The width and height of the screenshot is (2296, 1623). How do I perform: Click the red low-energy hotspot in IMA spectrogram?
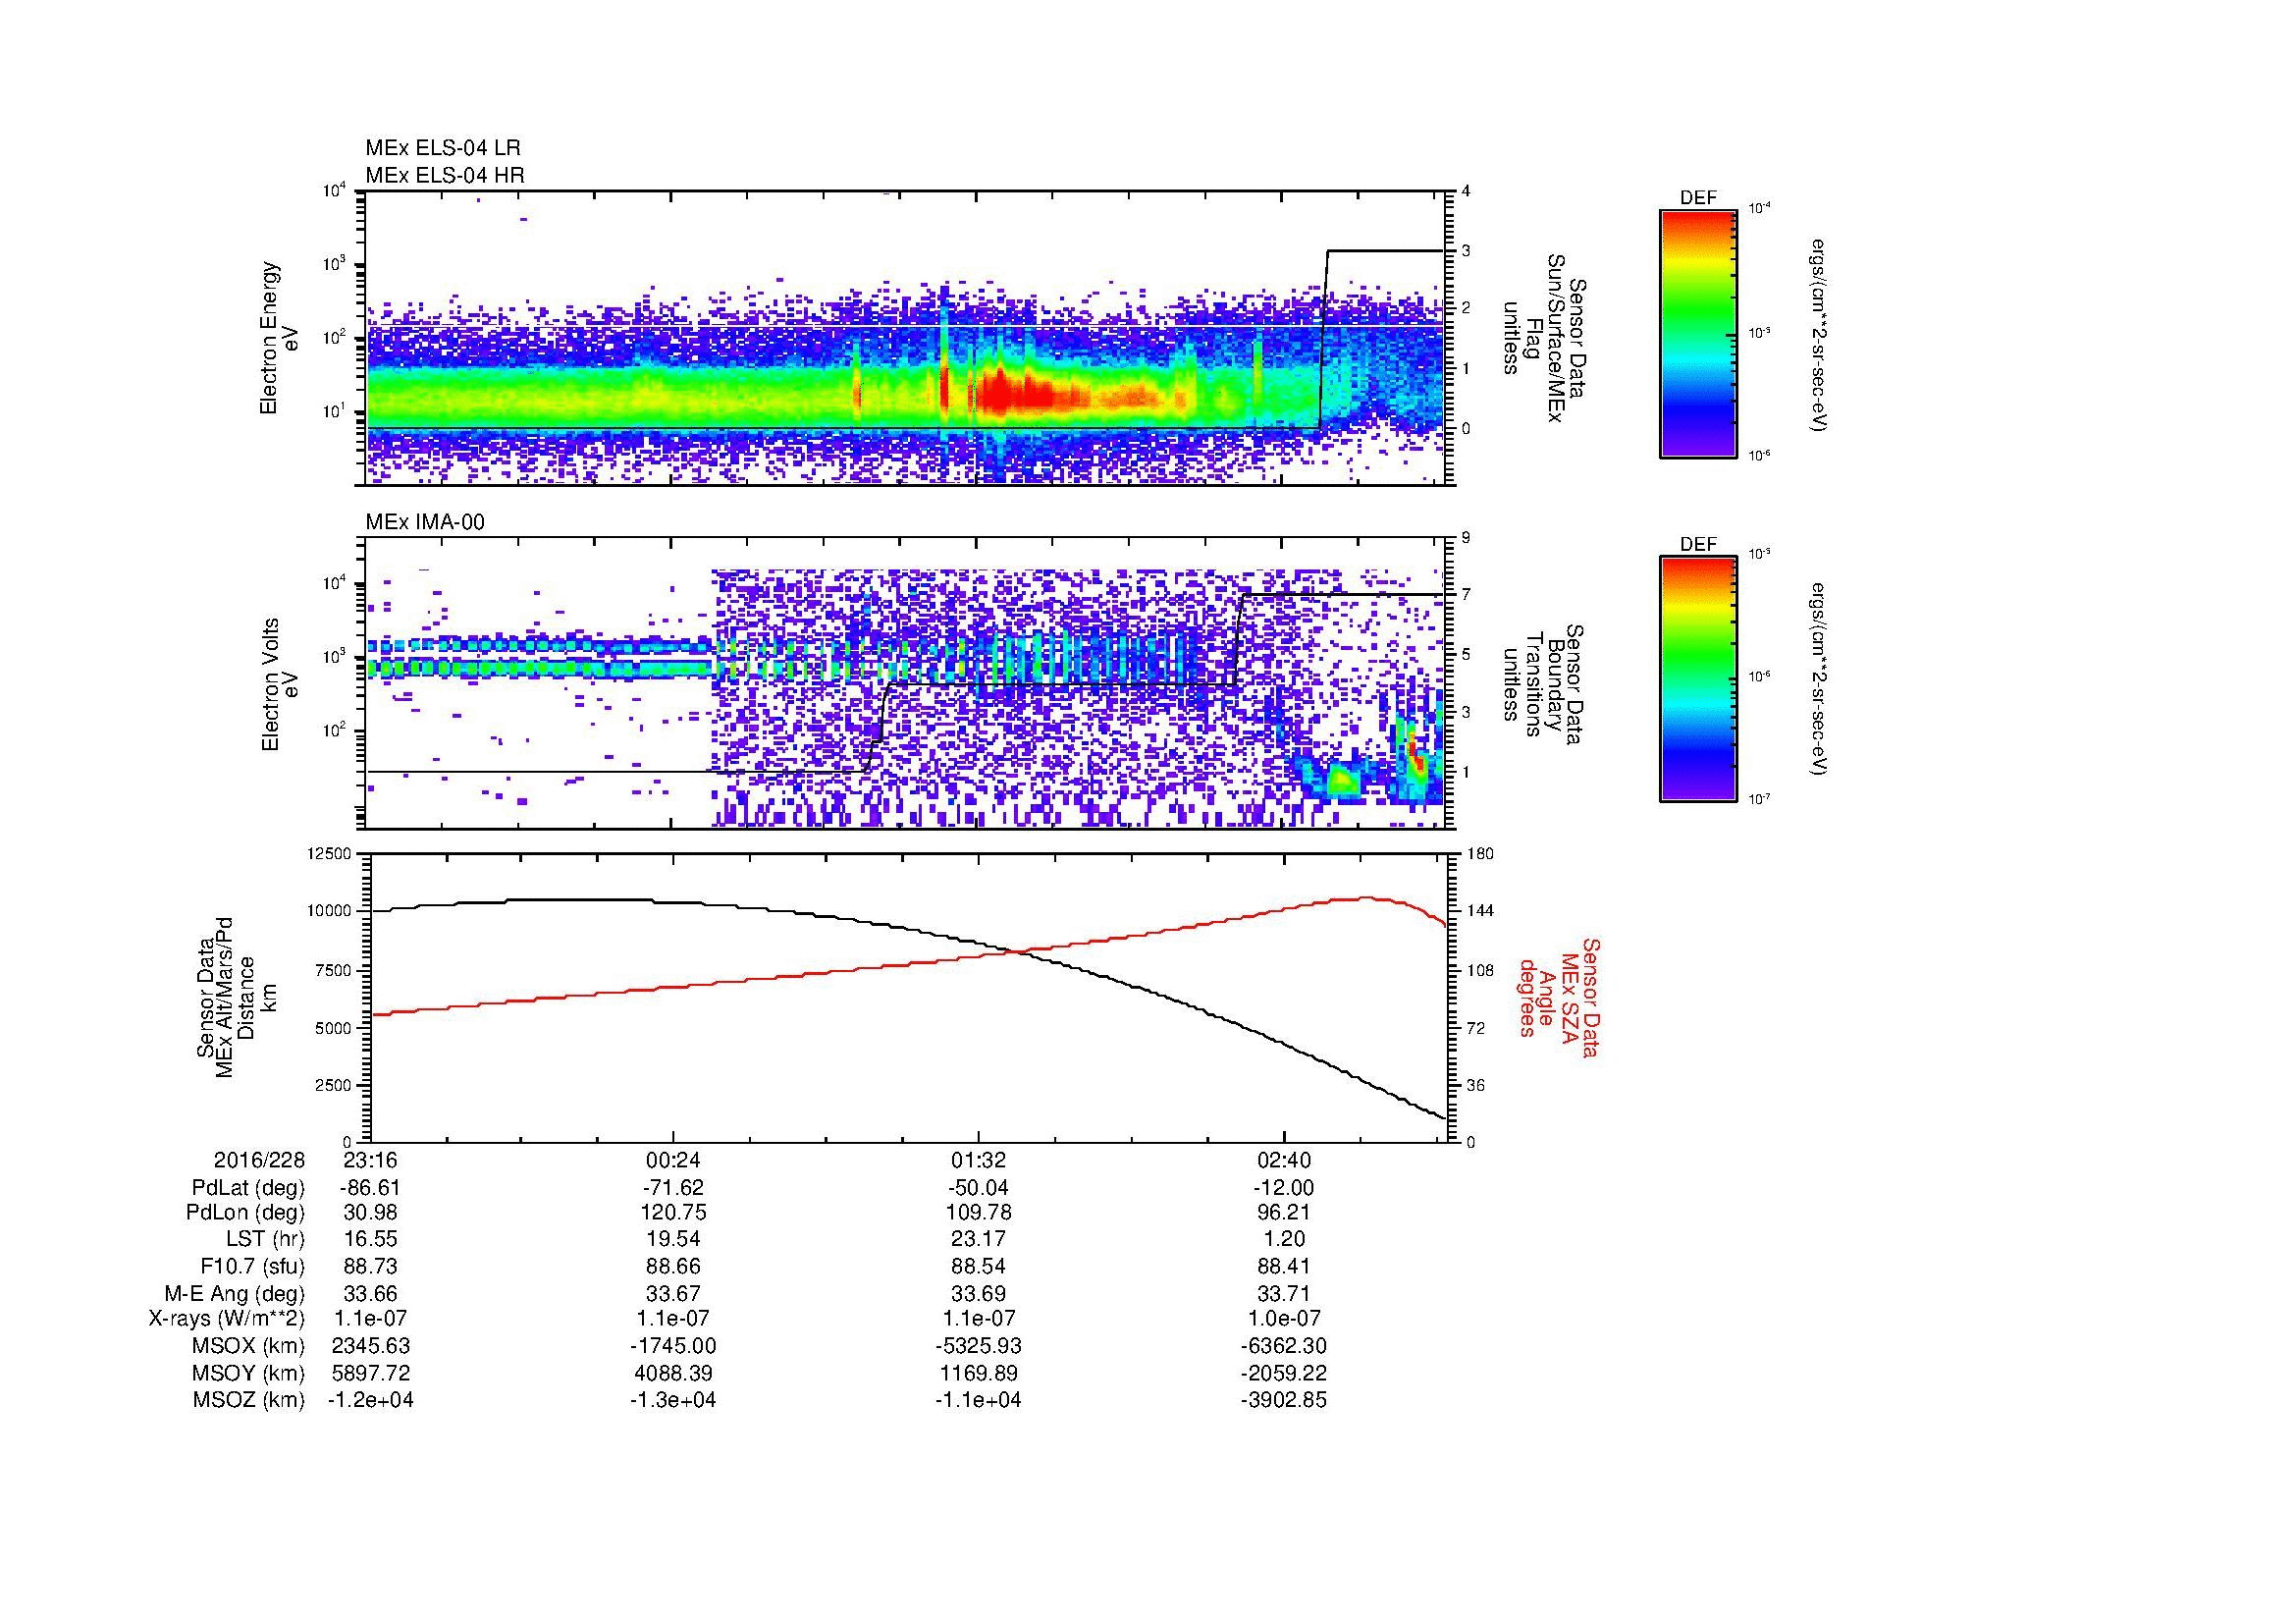click(x=1415, y=755)
